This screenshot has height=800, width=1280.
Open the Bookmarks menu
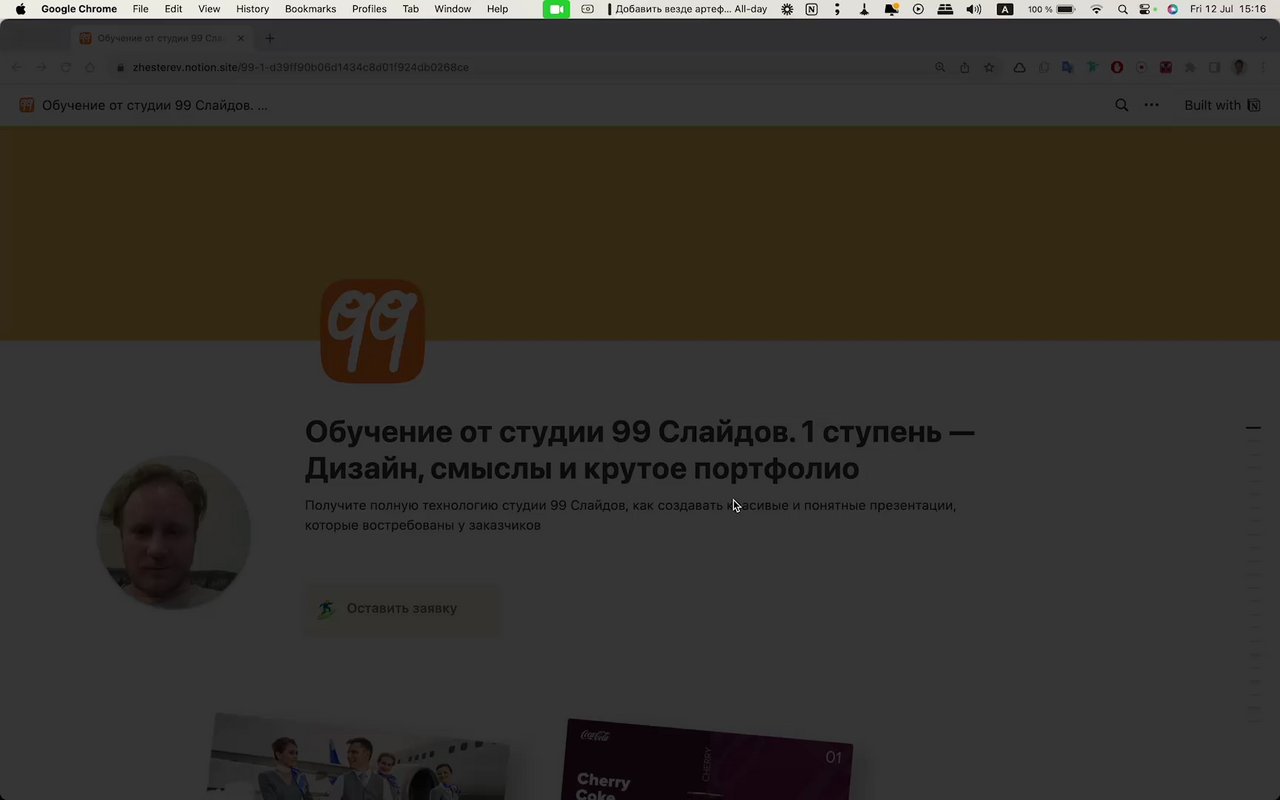pyautogui.click(x=310, y=9)
